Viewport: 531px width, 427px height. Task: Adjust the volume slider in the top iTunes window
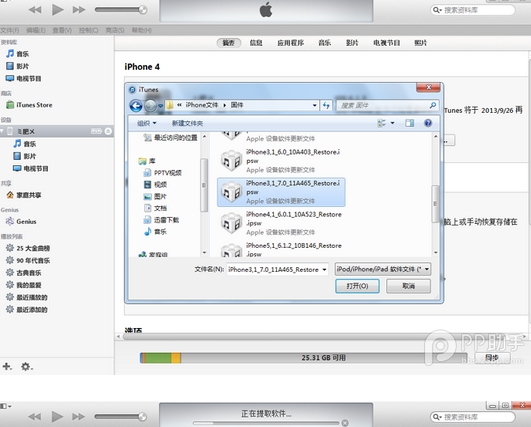121,9
